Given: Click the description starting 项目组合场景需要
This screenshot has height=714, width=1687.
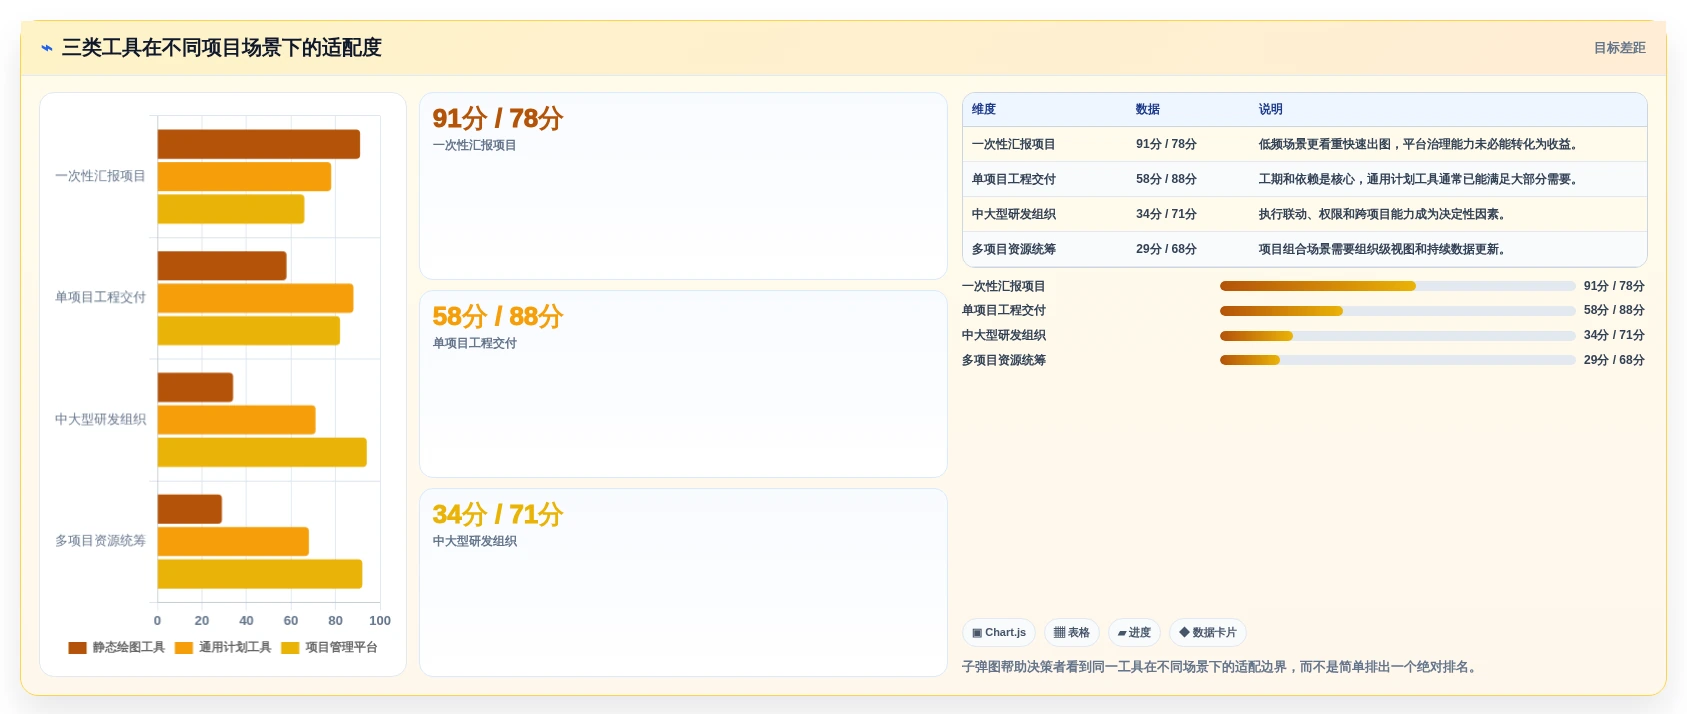Looking at the screenshot, I should pyautogui.click(x=1384, y=250).
